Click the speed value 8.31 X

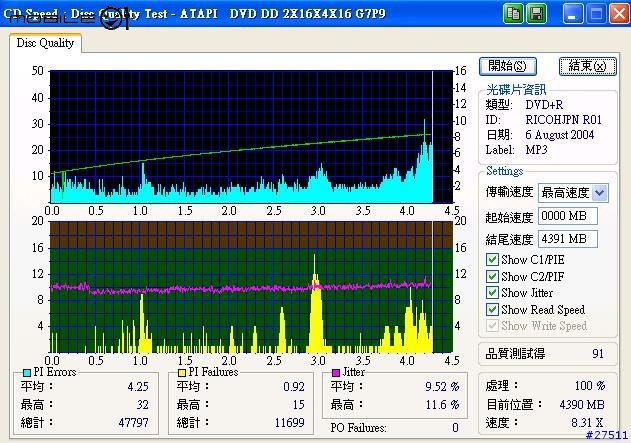[x=587, y=423]
